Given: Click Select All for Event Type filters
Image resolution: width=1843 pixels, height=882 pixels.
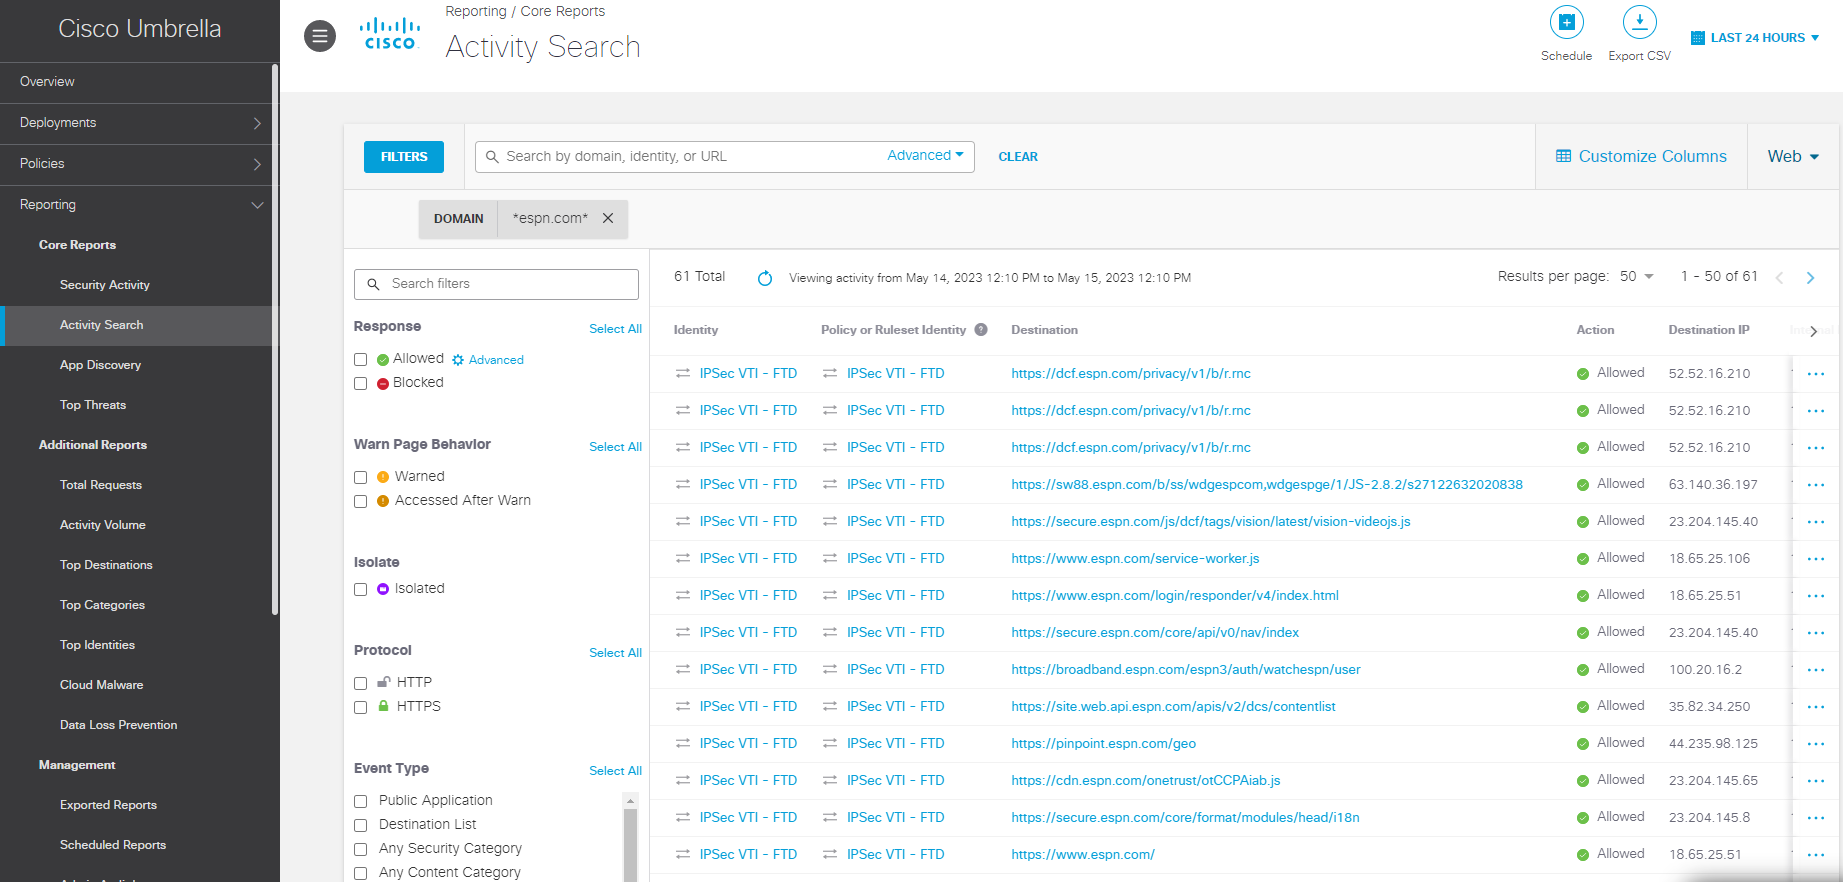Looking at the screenshot, I should click(615, 771).
